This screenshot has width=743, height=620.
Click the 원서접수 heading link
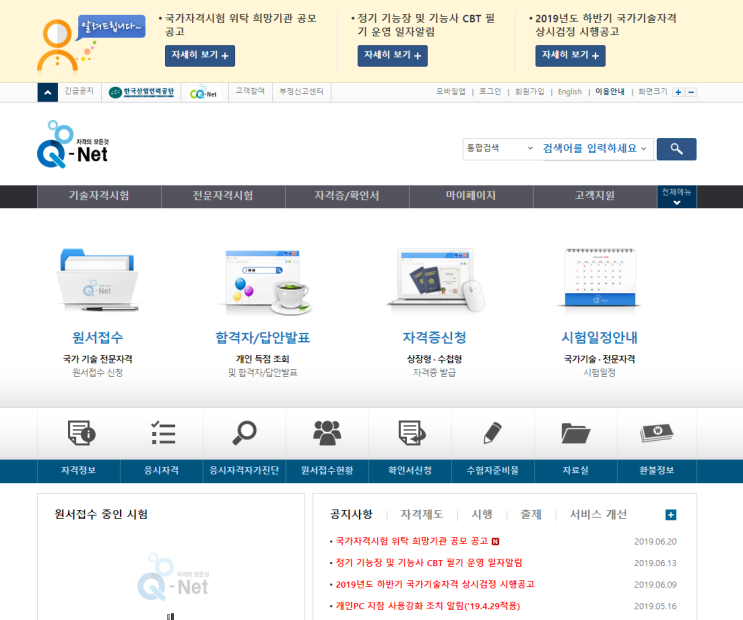point(98,337)
